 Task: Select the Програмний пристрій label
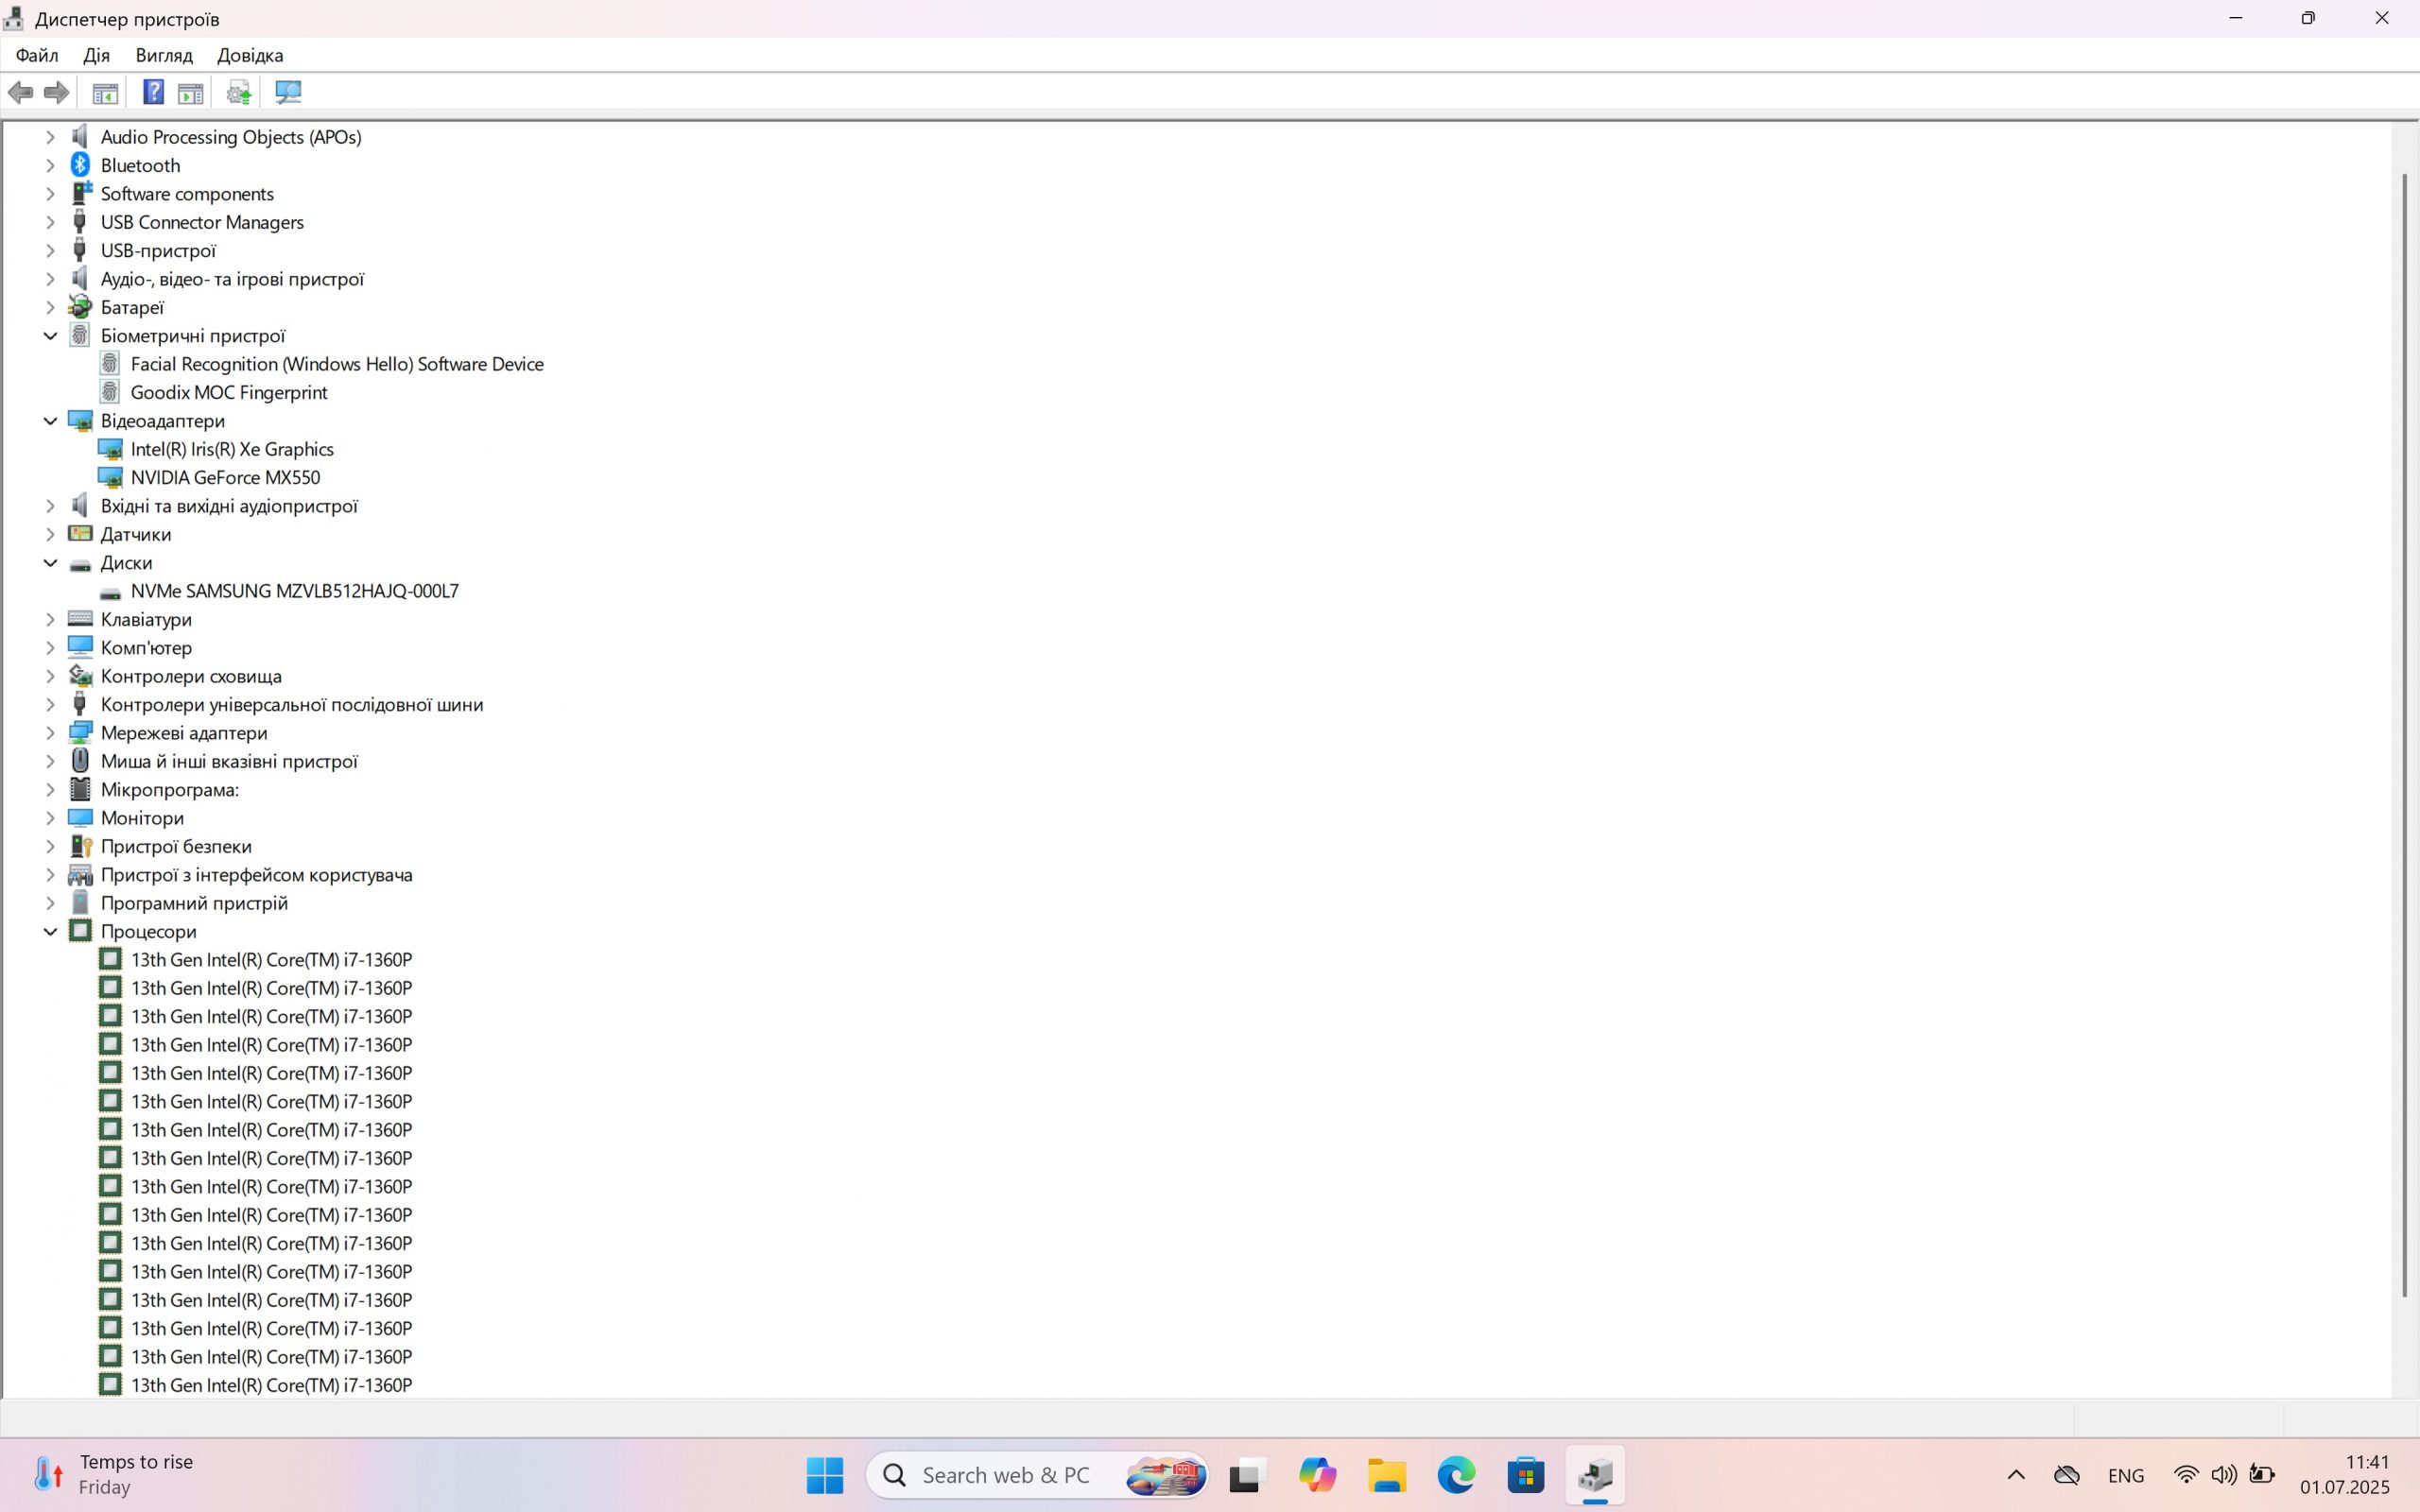(x=194, y=903)
